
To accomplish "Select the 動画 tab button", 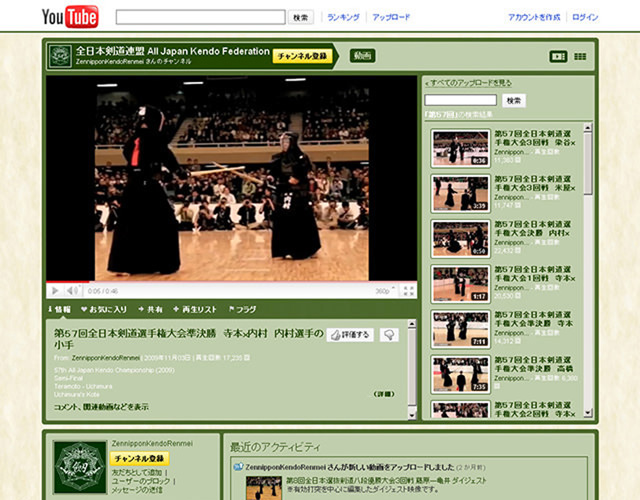I will click(362, 56).
